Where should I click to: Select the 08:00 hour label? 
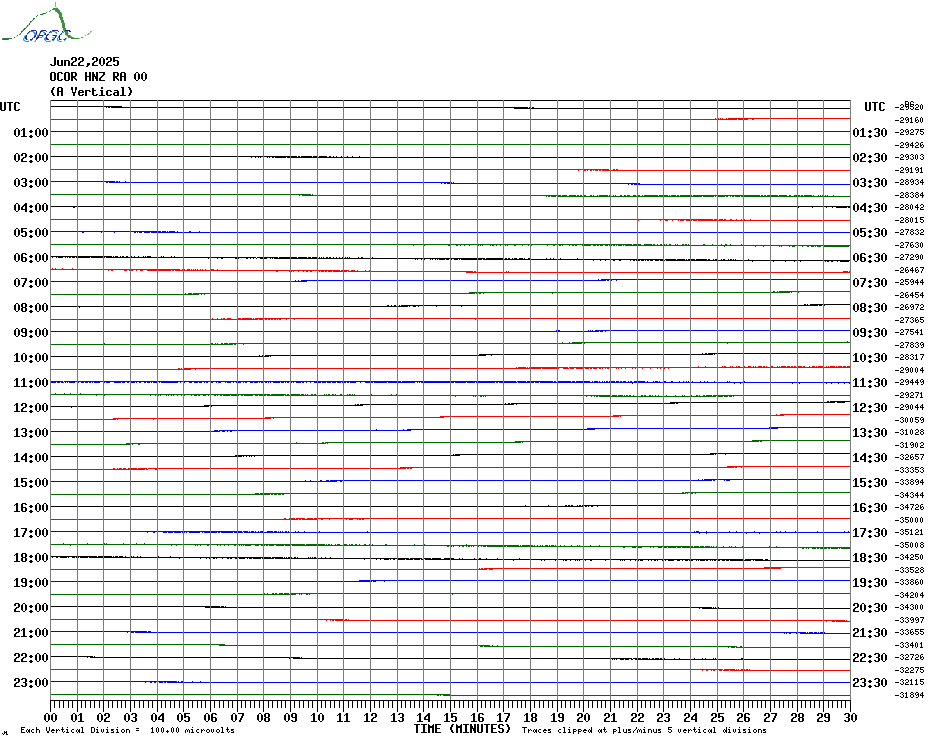click(x=31, y=307)
